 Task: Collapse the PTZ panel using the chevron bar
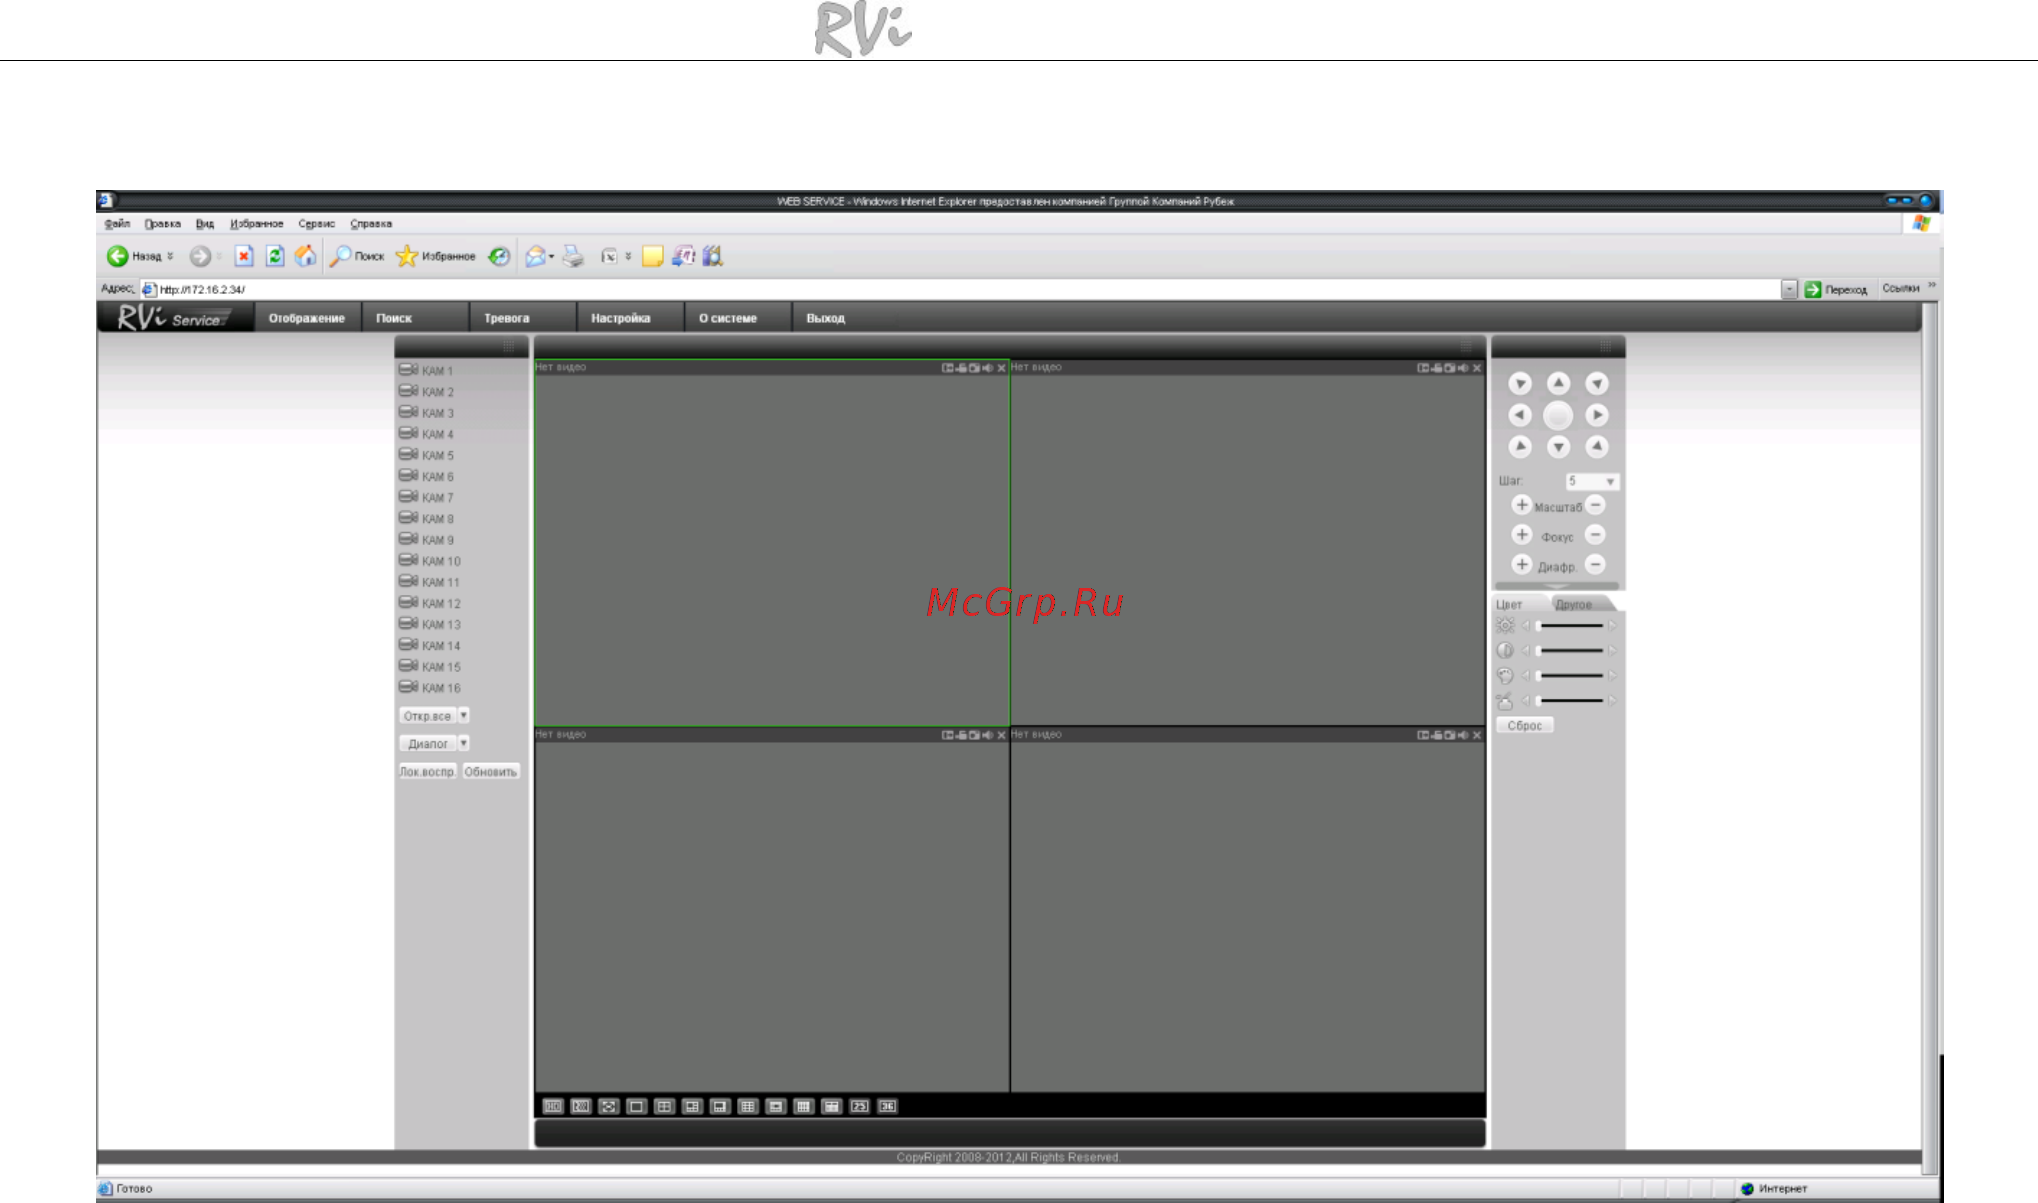[1557, 587]
